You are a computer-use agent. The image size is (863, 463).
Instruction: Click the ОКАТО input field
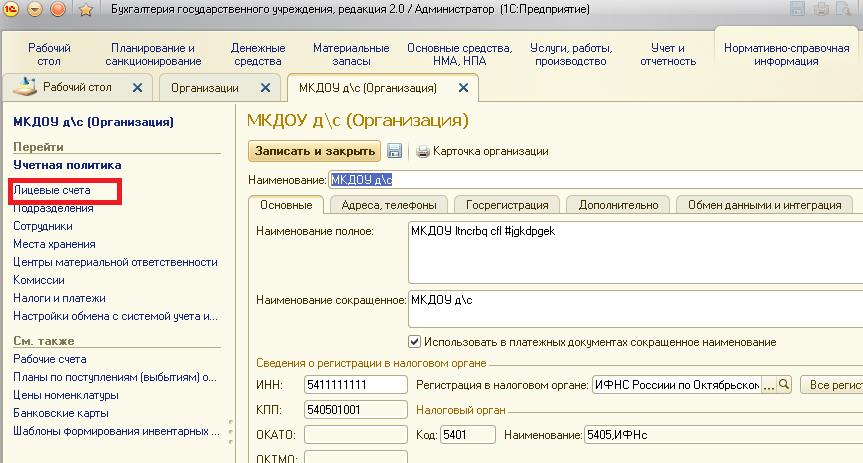click(x=356, y=434)
